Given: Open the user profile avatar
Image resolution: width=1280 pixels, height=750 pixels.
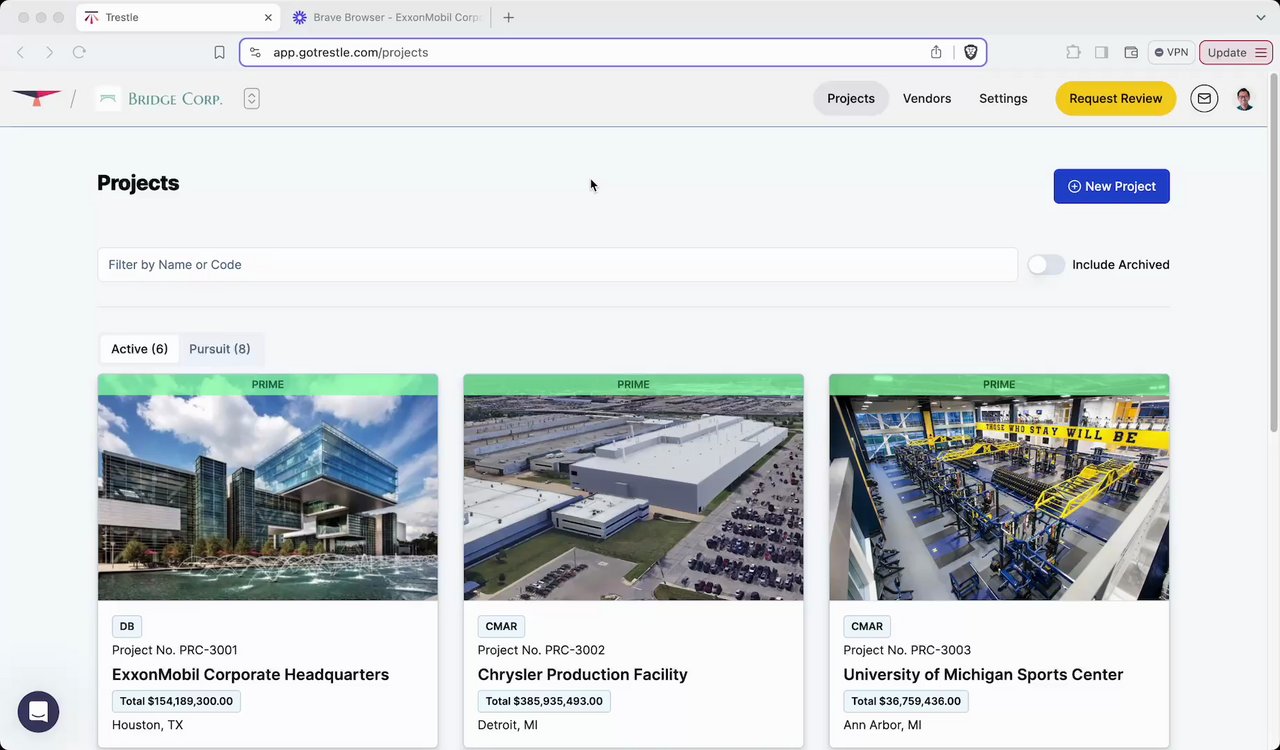Looking at the screenshot, I should pos(1244,98).
